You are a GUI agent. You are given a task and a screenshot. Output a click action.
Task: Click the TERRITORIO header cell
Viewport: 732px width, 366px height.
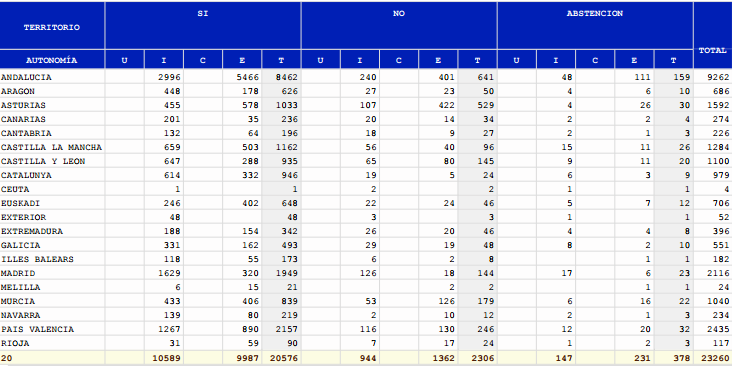coord(52,27)
